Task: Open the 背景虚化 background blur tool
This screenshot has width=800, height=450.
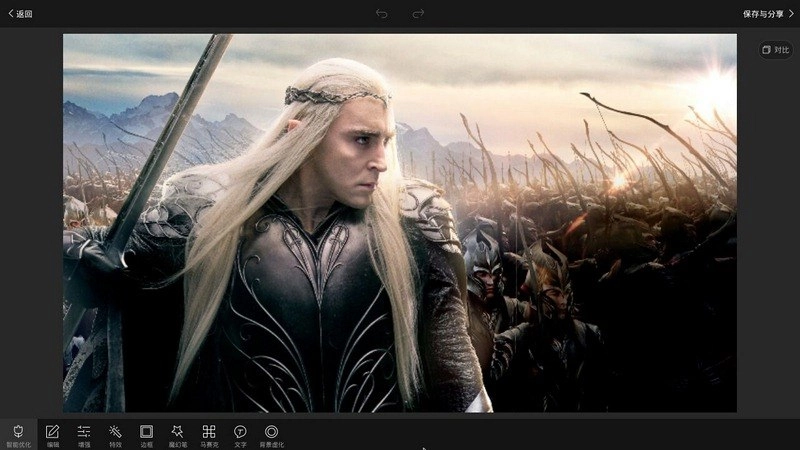Action: (271, 434)
